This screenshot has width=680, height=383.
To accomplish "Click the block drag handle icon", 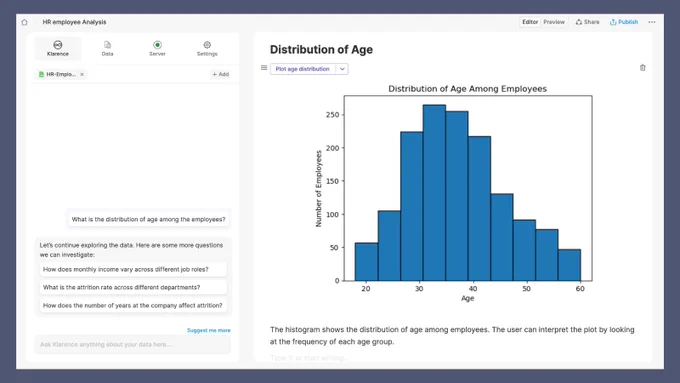I will point(264,68).
